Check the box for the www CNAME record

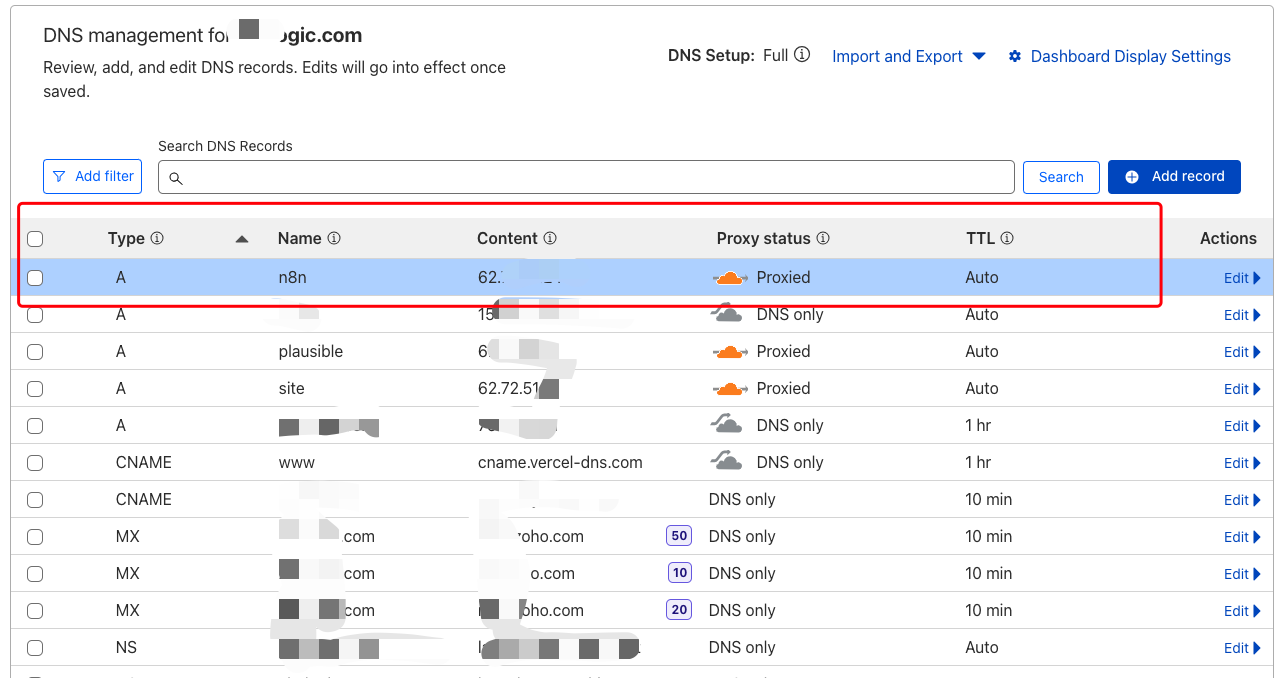pos(35,463)
